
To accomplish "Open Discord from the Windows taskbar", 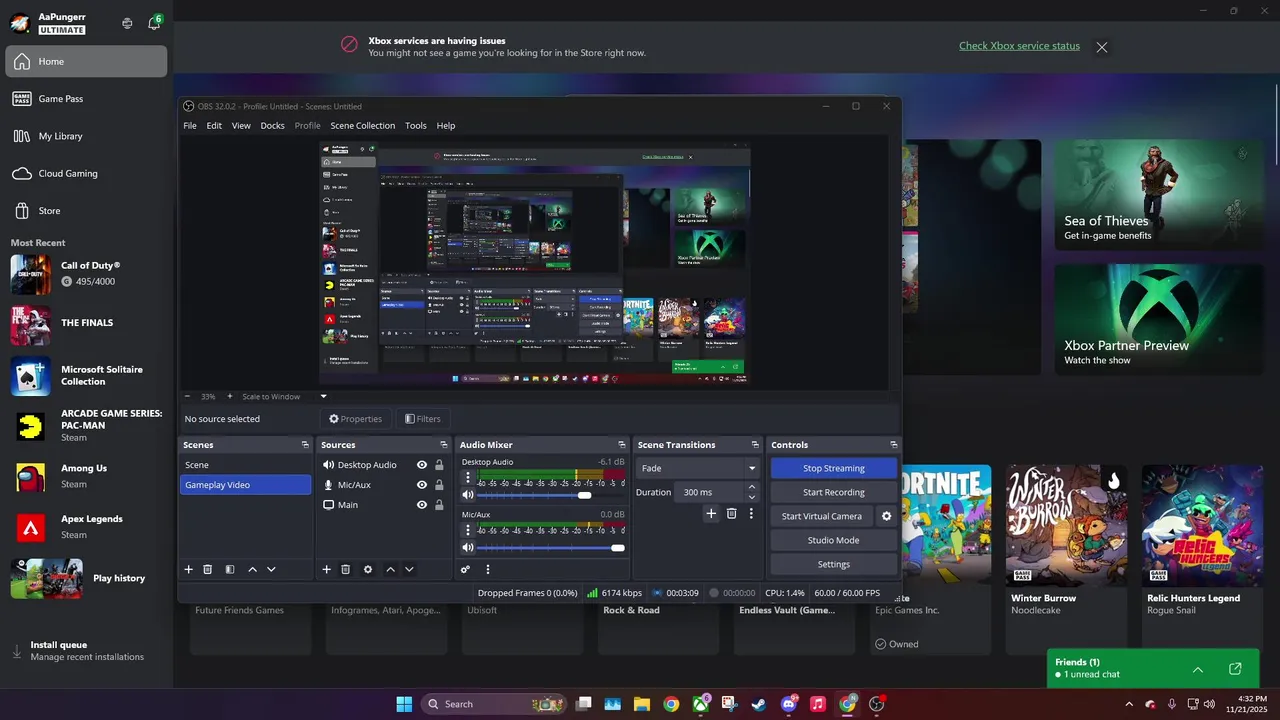I will tap(788, 704).
